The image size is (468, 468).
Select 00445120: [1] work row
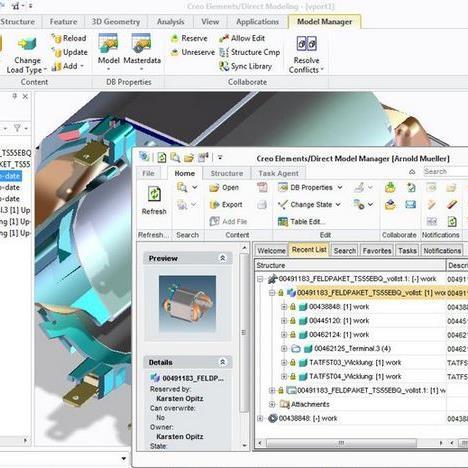339,321
